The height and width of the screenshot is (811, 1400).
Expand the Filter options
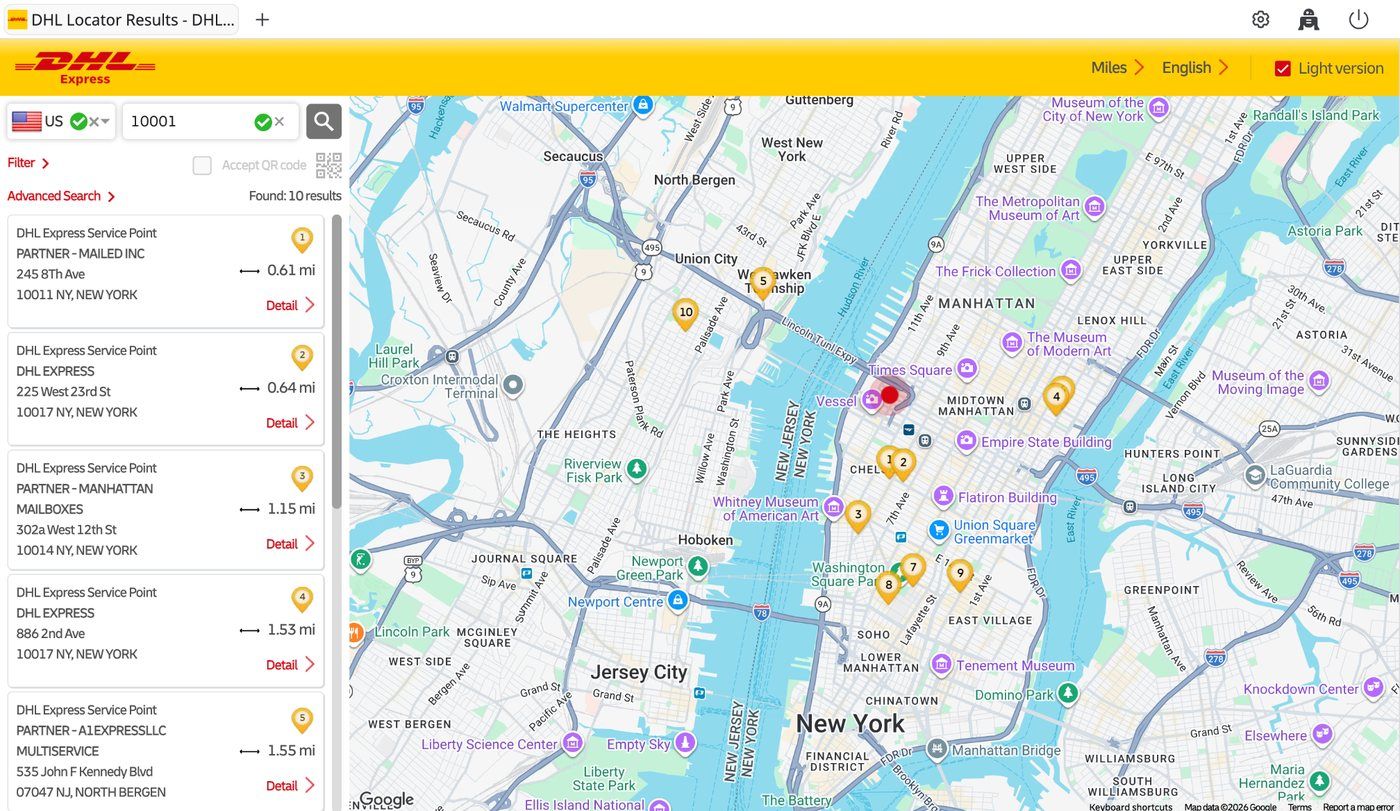tap(28, 163)
